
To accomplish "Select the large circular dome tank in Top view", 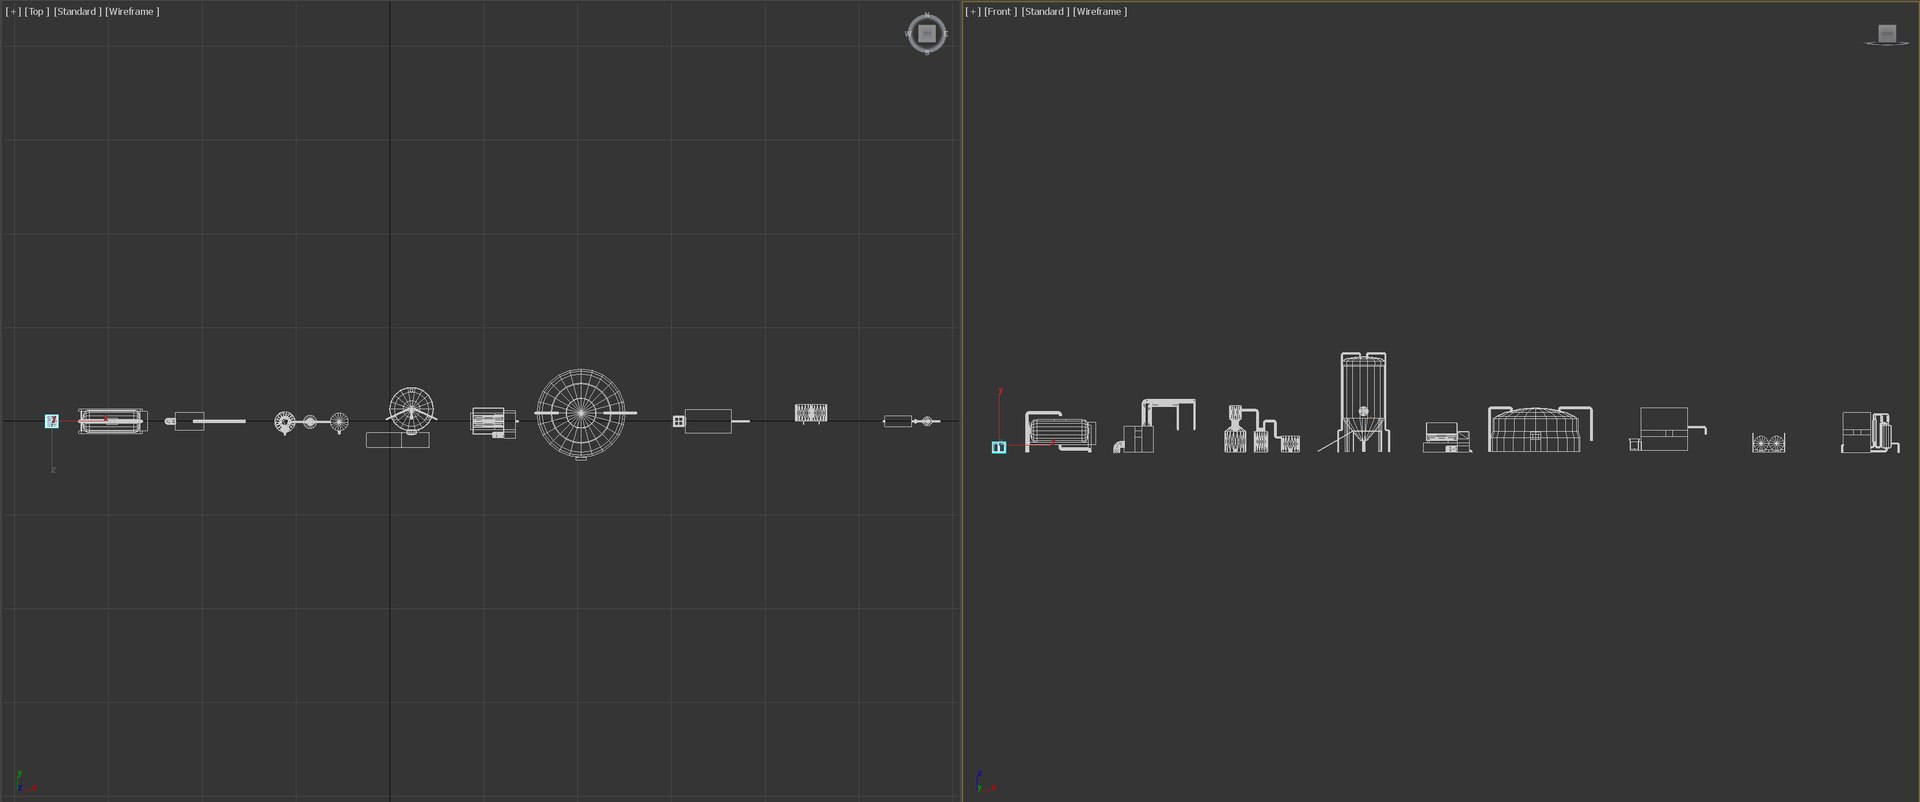I will [581, 414].
